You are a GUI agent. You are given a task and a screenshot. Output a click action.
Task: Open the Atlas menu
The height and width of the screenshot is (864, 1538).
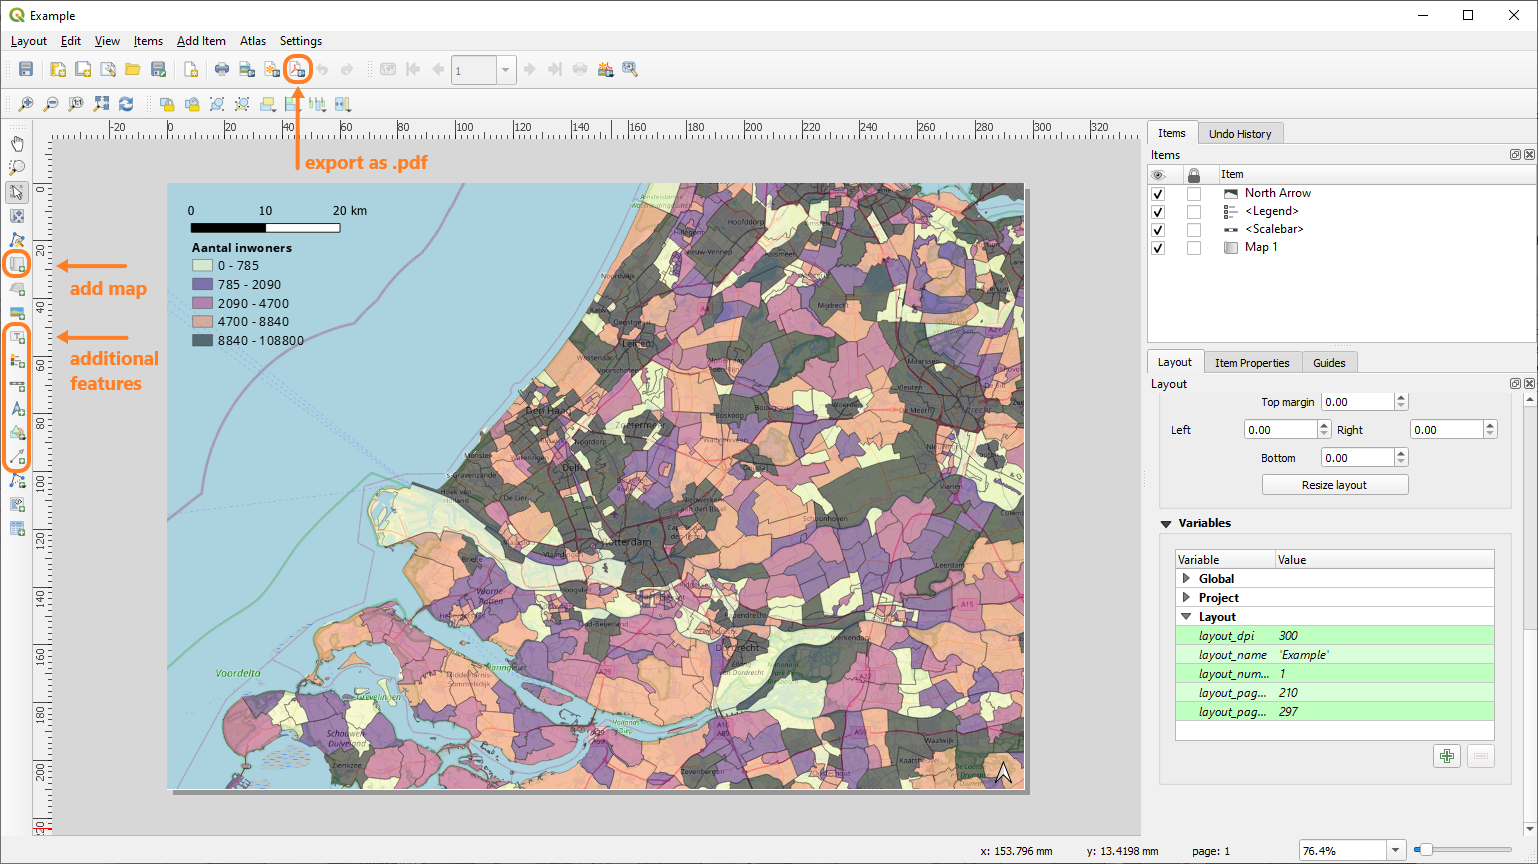[252, 41]
